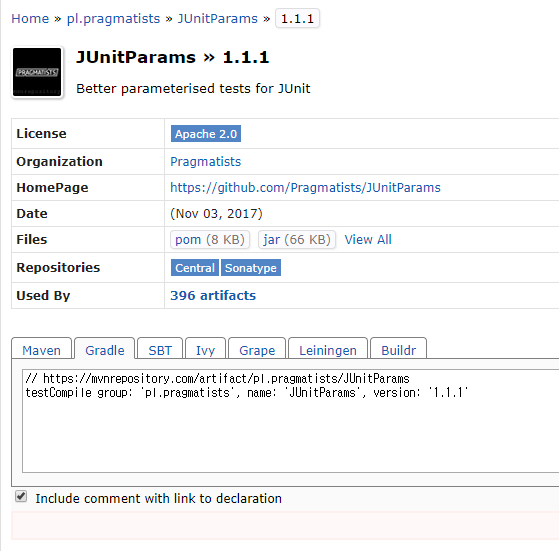Click the Used By row label
Image resolution: width=559 pixels, height=551 pixels.
[x=43, y=295]
